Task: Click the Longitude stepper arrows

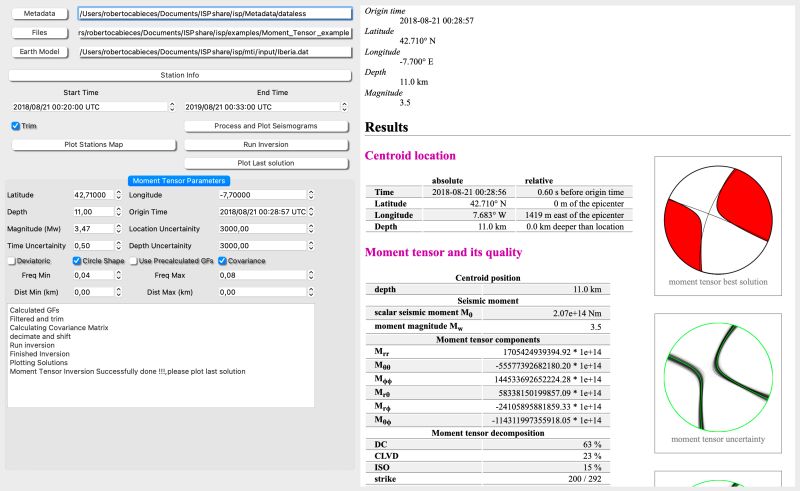Action: (311, 194)
